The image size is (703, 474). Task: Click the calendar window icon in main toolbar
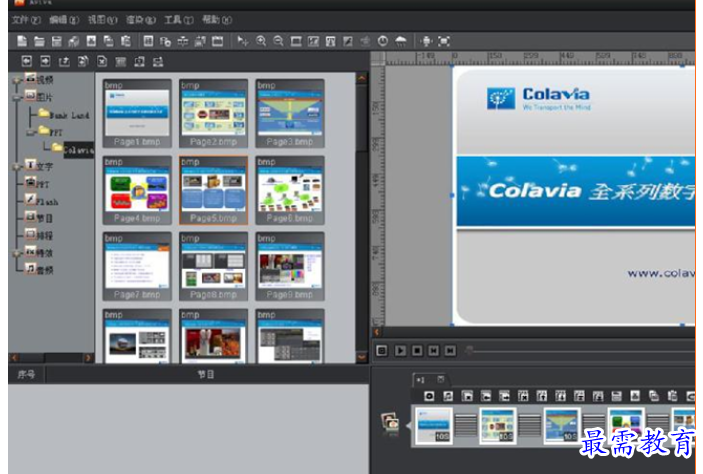pyautogui.click(x=217, y=41)
